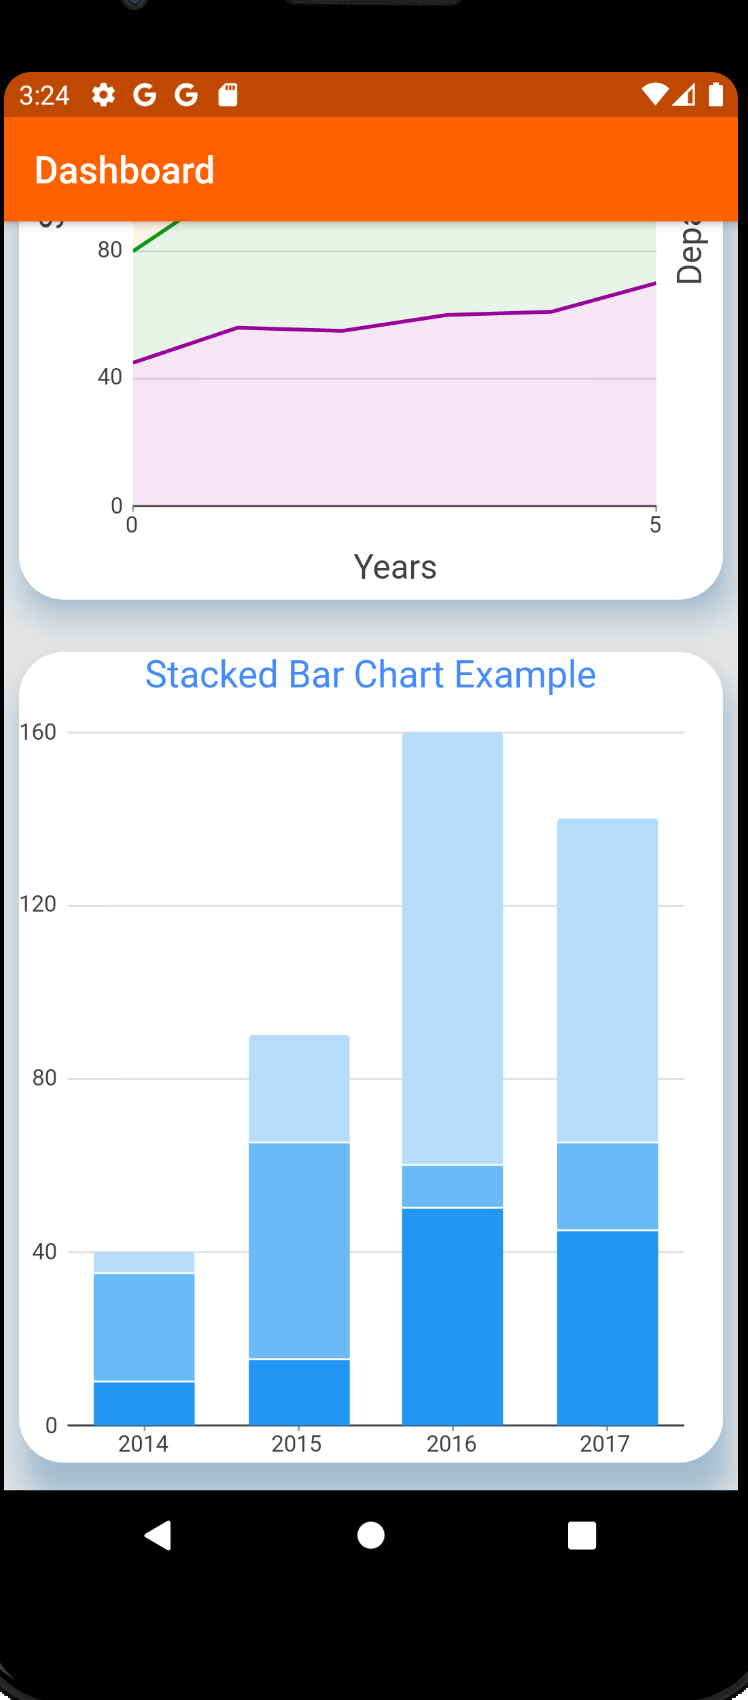Open the first Google app icon in status bar
This screenshot has height=1700, width=748.
[x=145, y=95]
